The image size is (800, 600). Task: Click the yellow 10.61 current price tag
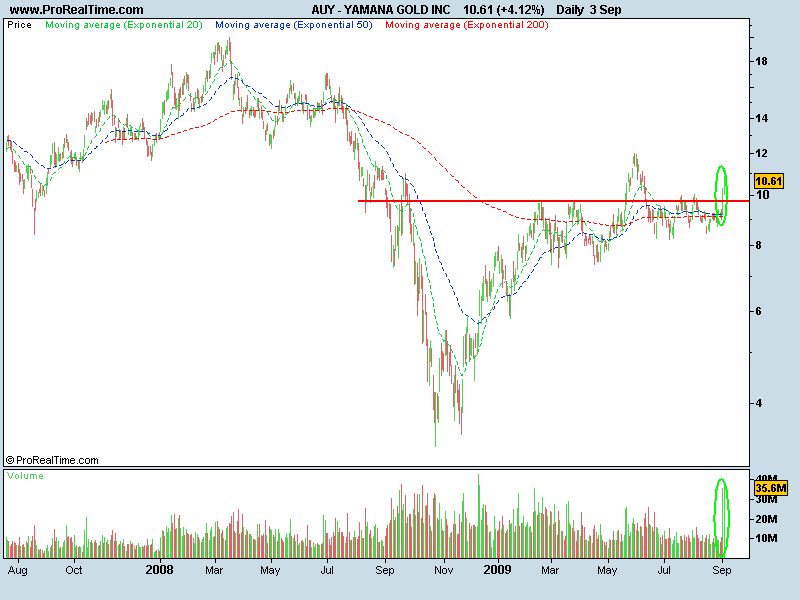coord(768,181)
